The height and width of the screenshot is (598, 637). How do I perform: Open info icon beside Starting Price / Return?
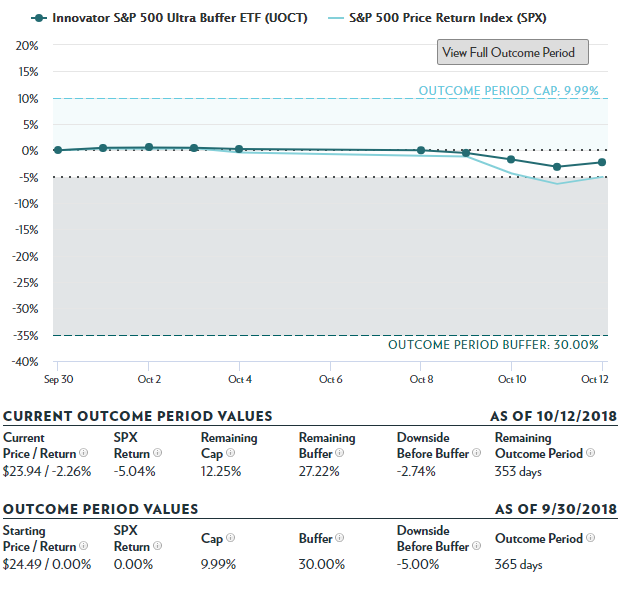[83, 546]
